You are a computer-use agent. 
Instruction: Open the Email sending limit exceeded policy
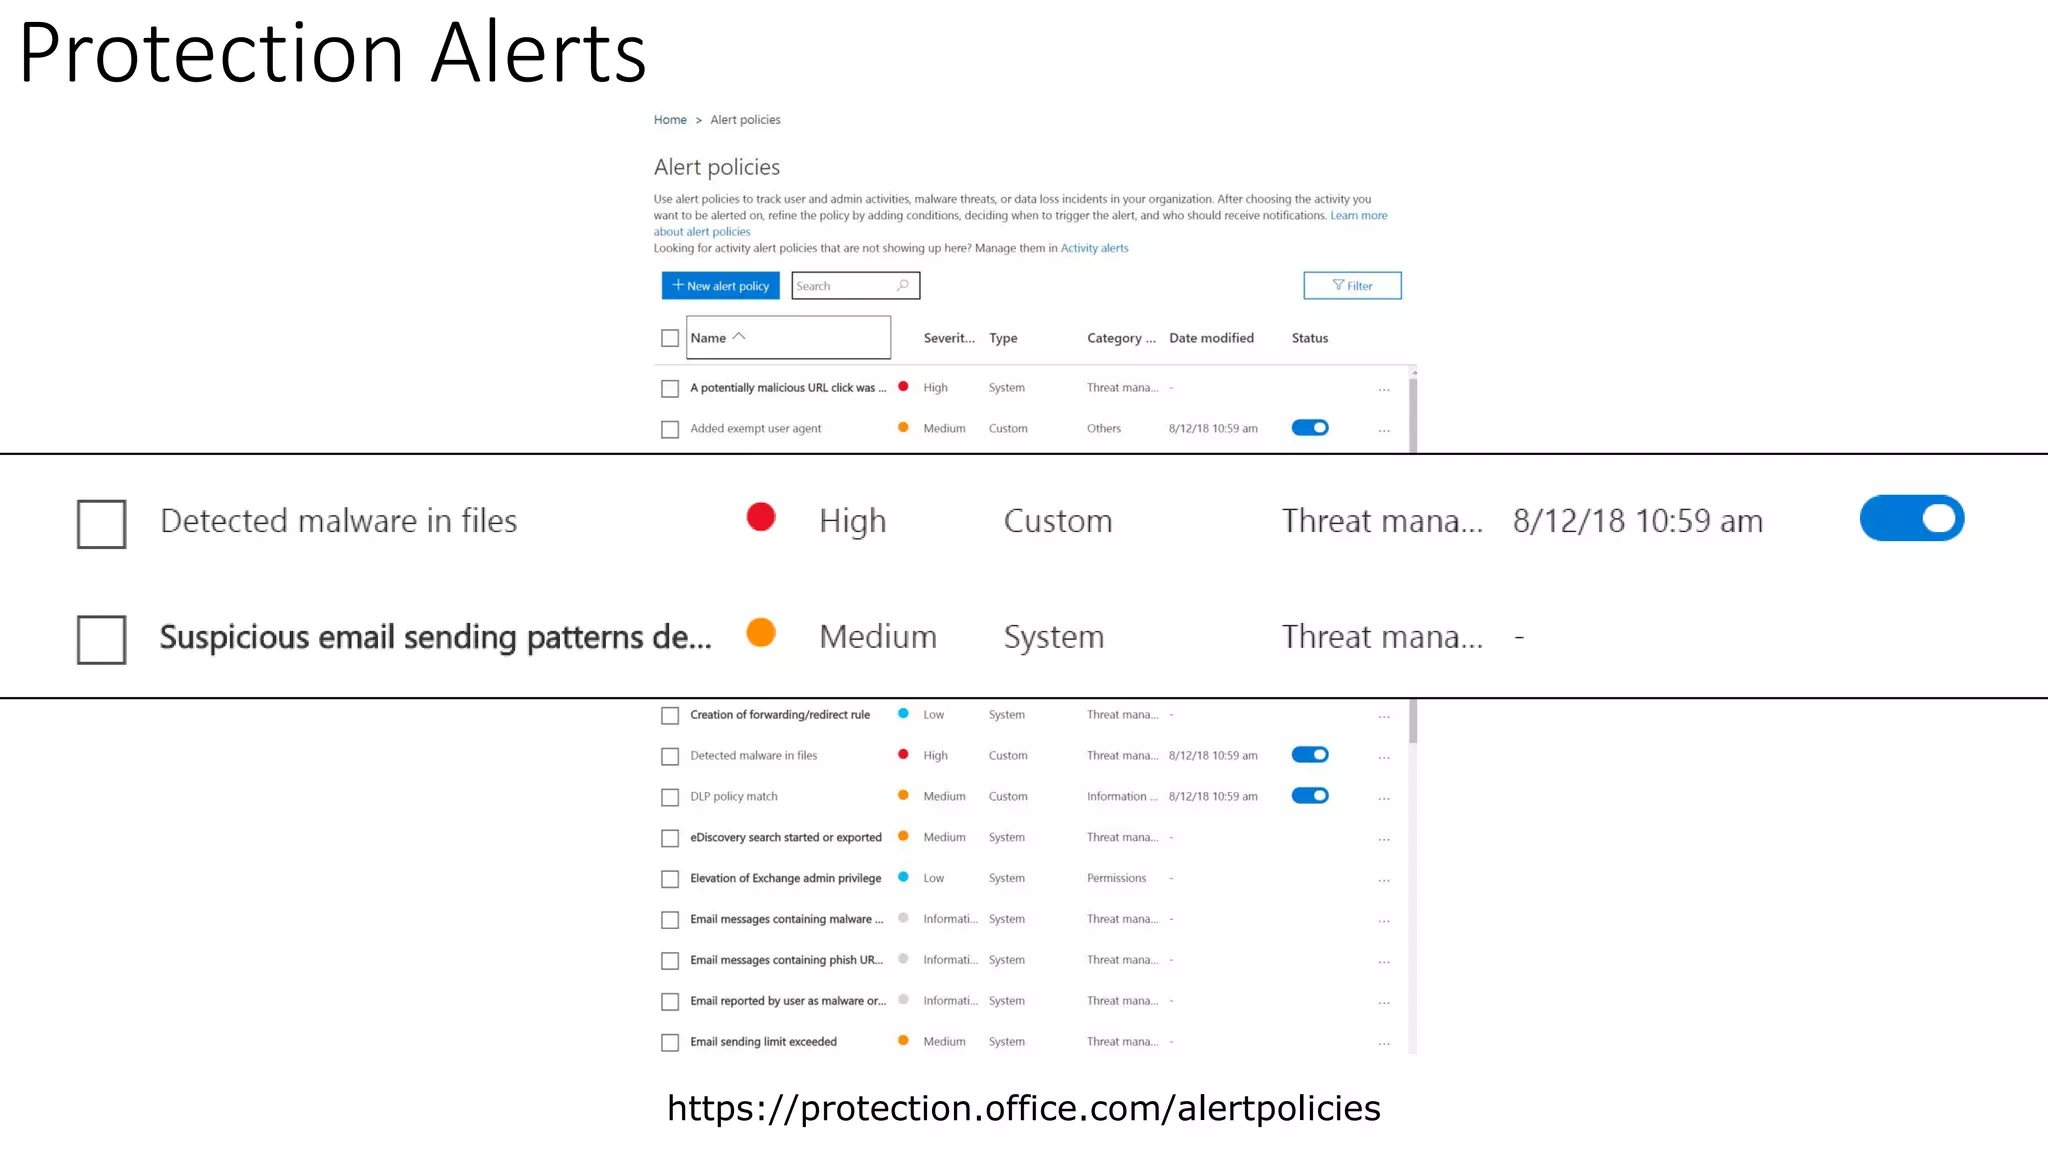coord(763,1042)
